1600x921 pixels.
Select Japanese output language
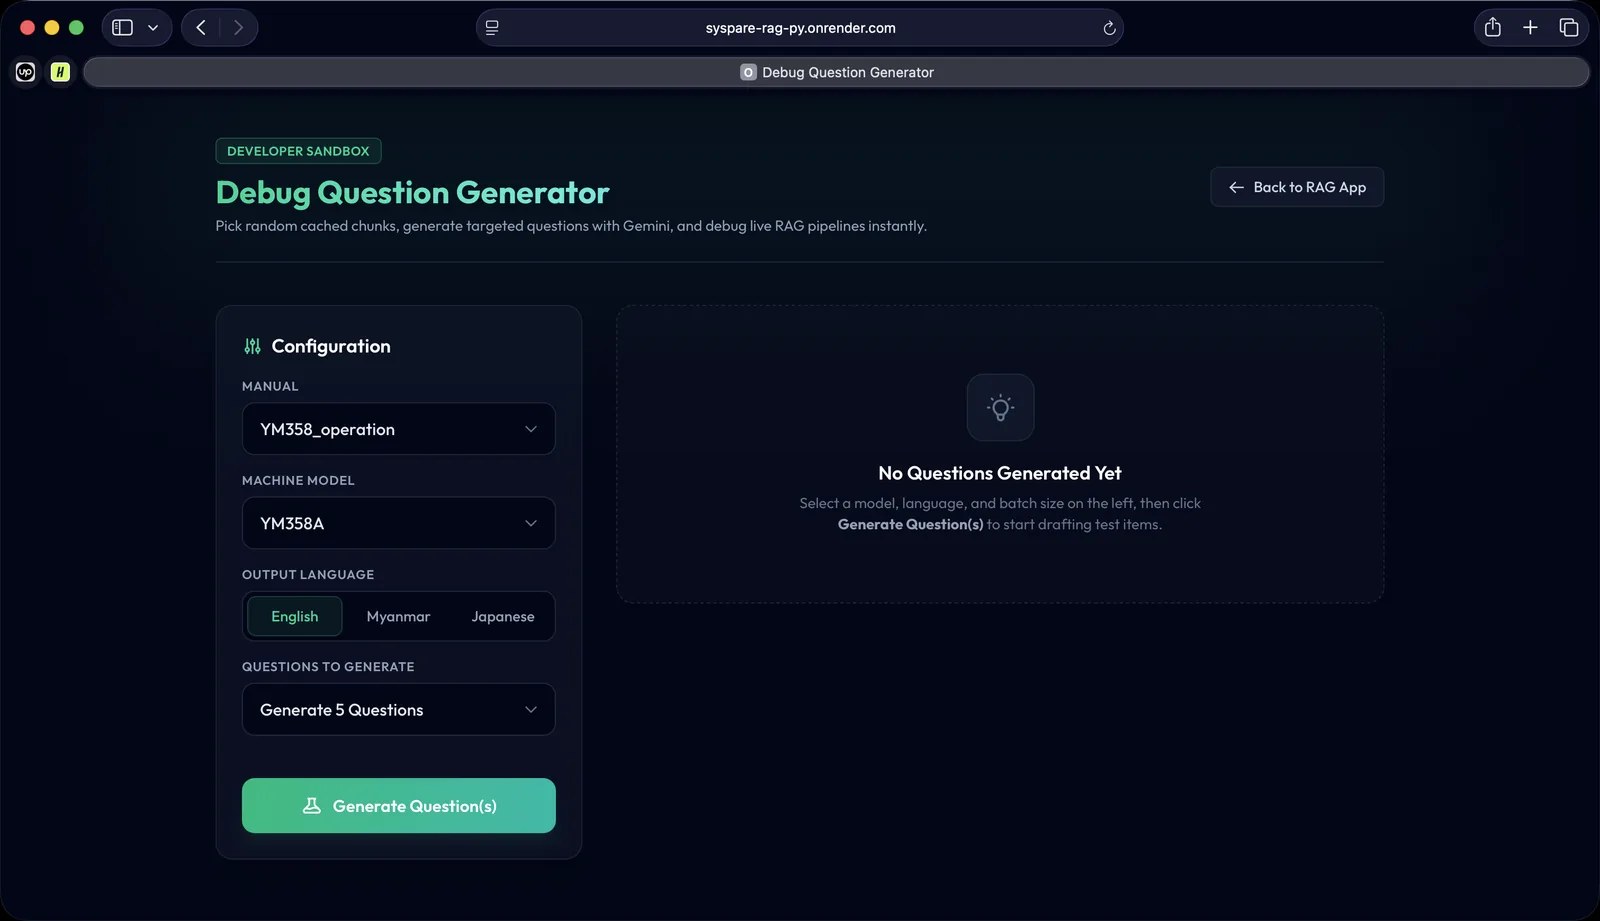coord(503,616)
